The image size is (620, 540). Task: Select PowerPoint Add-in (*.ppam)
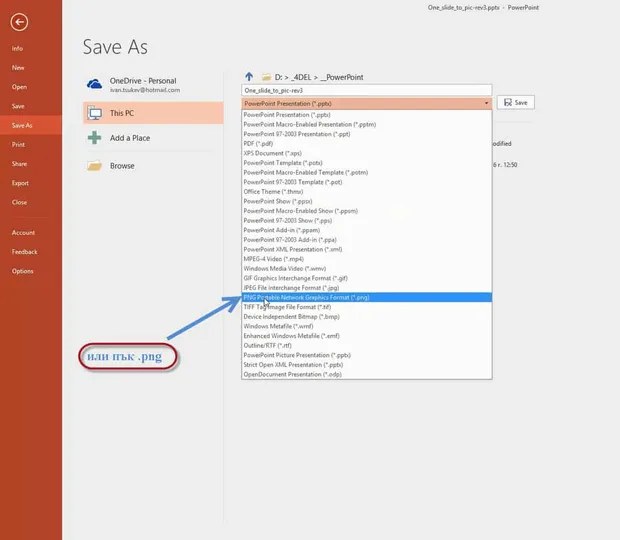367,230
